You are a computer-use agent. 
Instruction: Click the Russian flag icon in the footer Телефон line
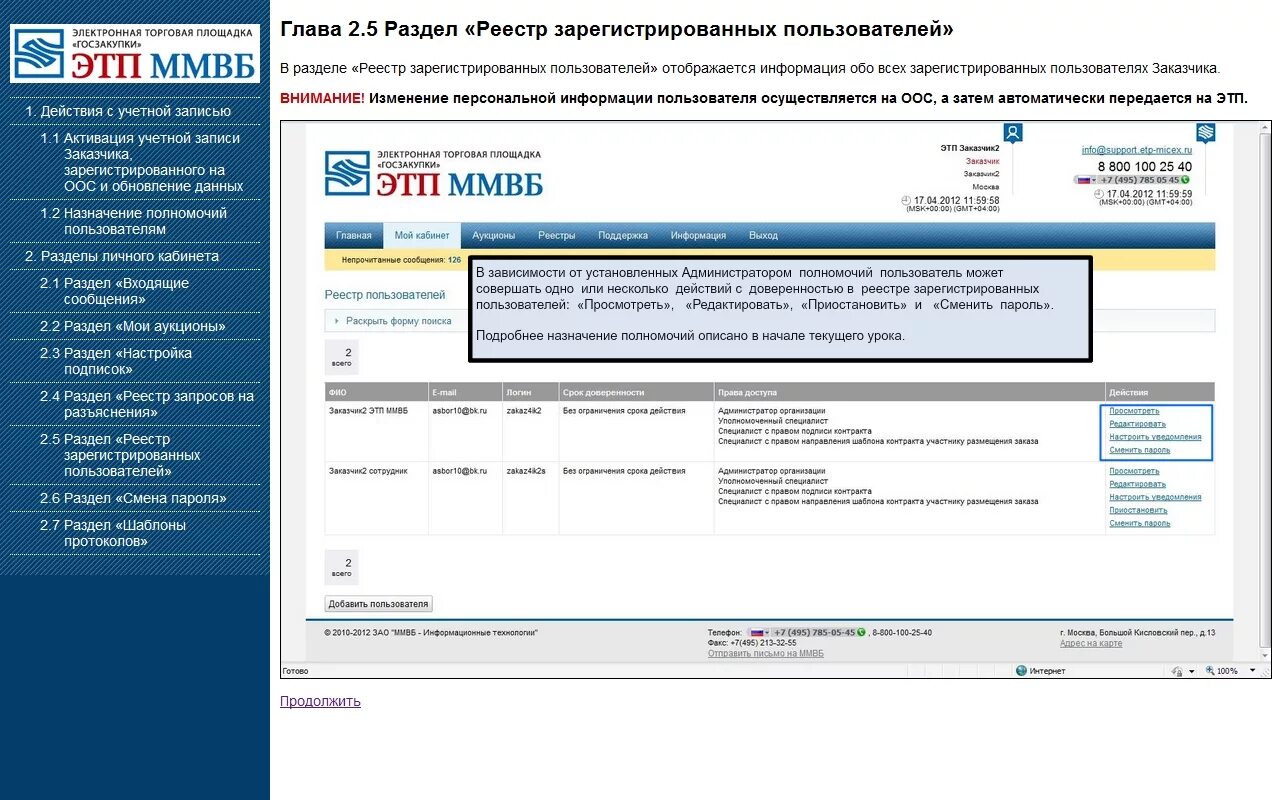757,632
